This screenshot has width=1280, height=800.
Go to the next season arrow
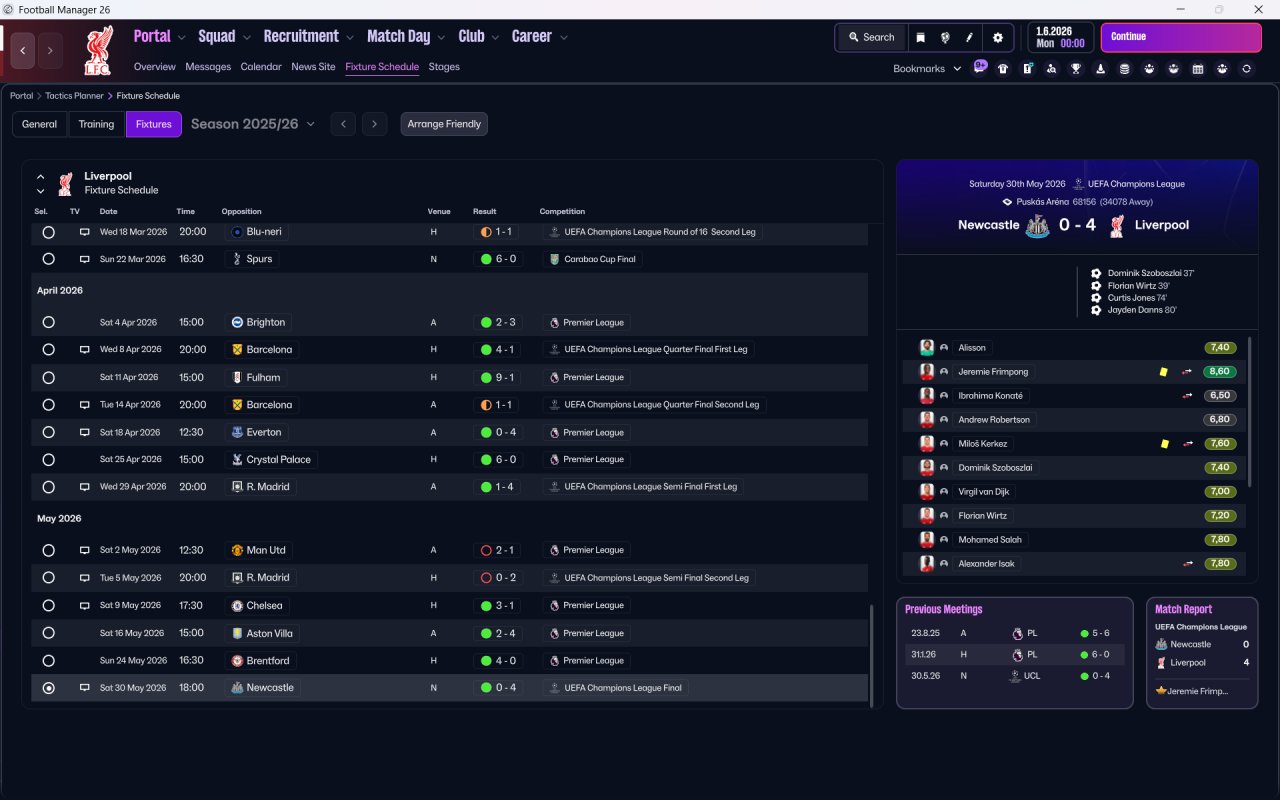[374, 124]
